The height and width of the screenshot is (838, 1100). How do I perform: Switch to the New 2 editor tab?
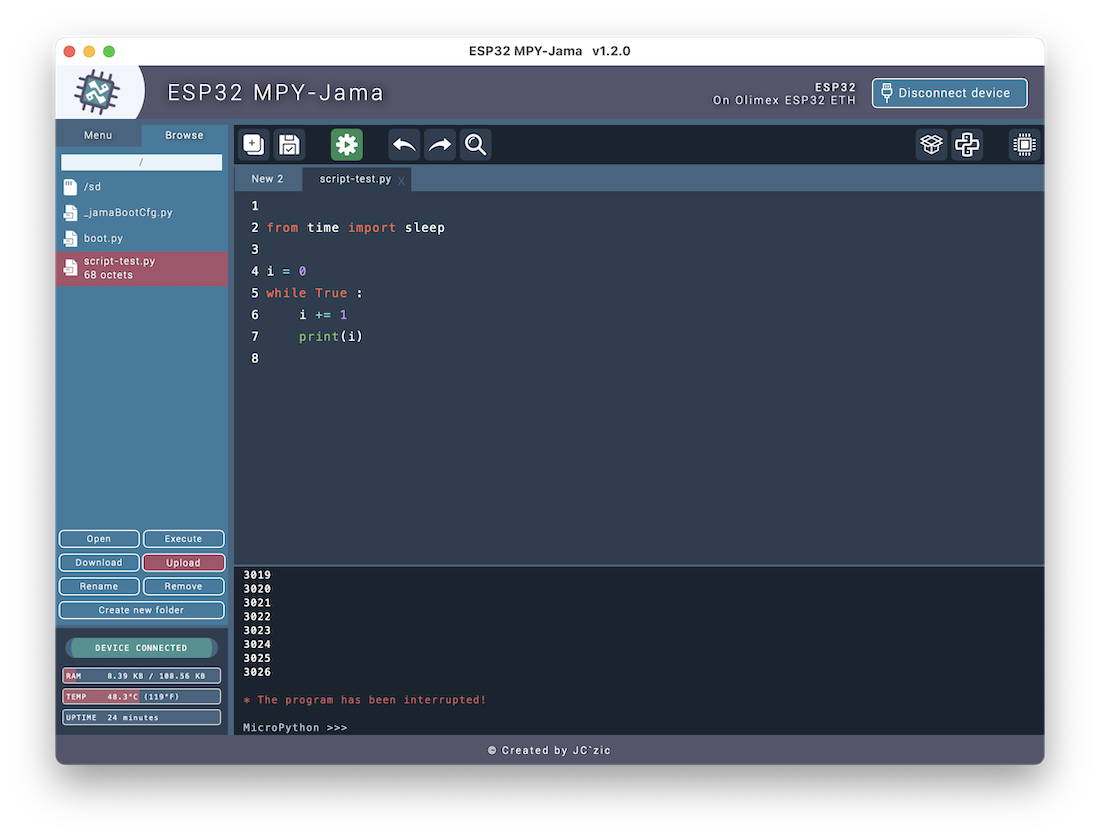coord(267,179)
